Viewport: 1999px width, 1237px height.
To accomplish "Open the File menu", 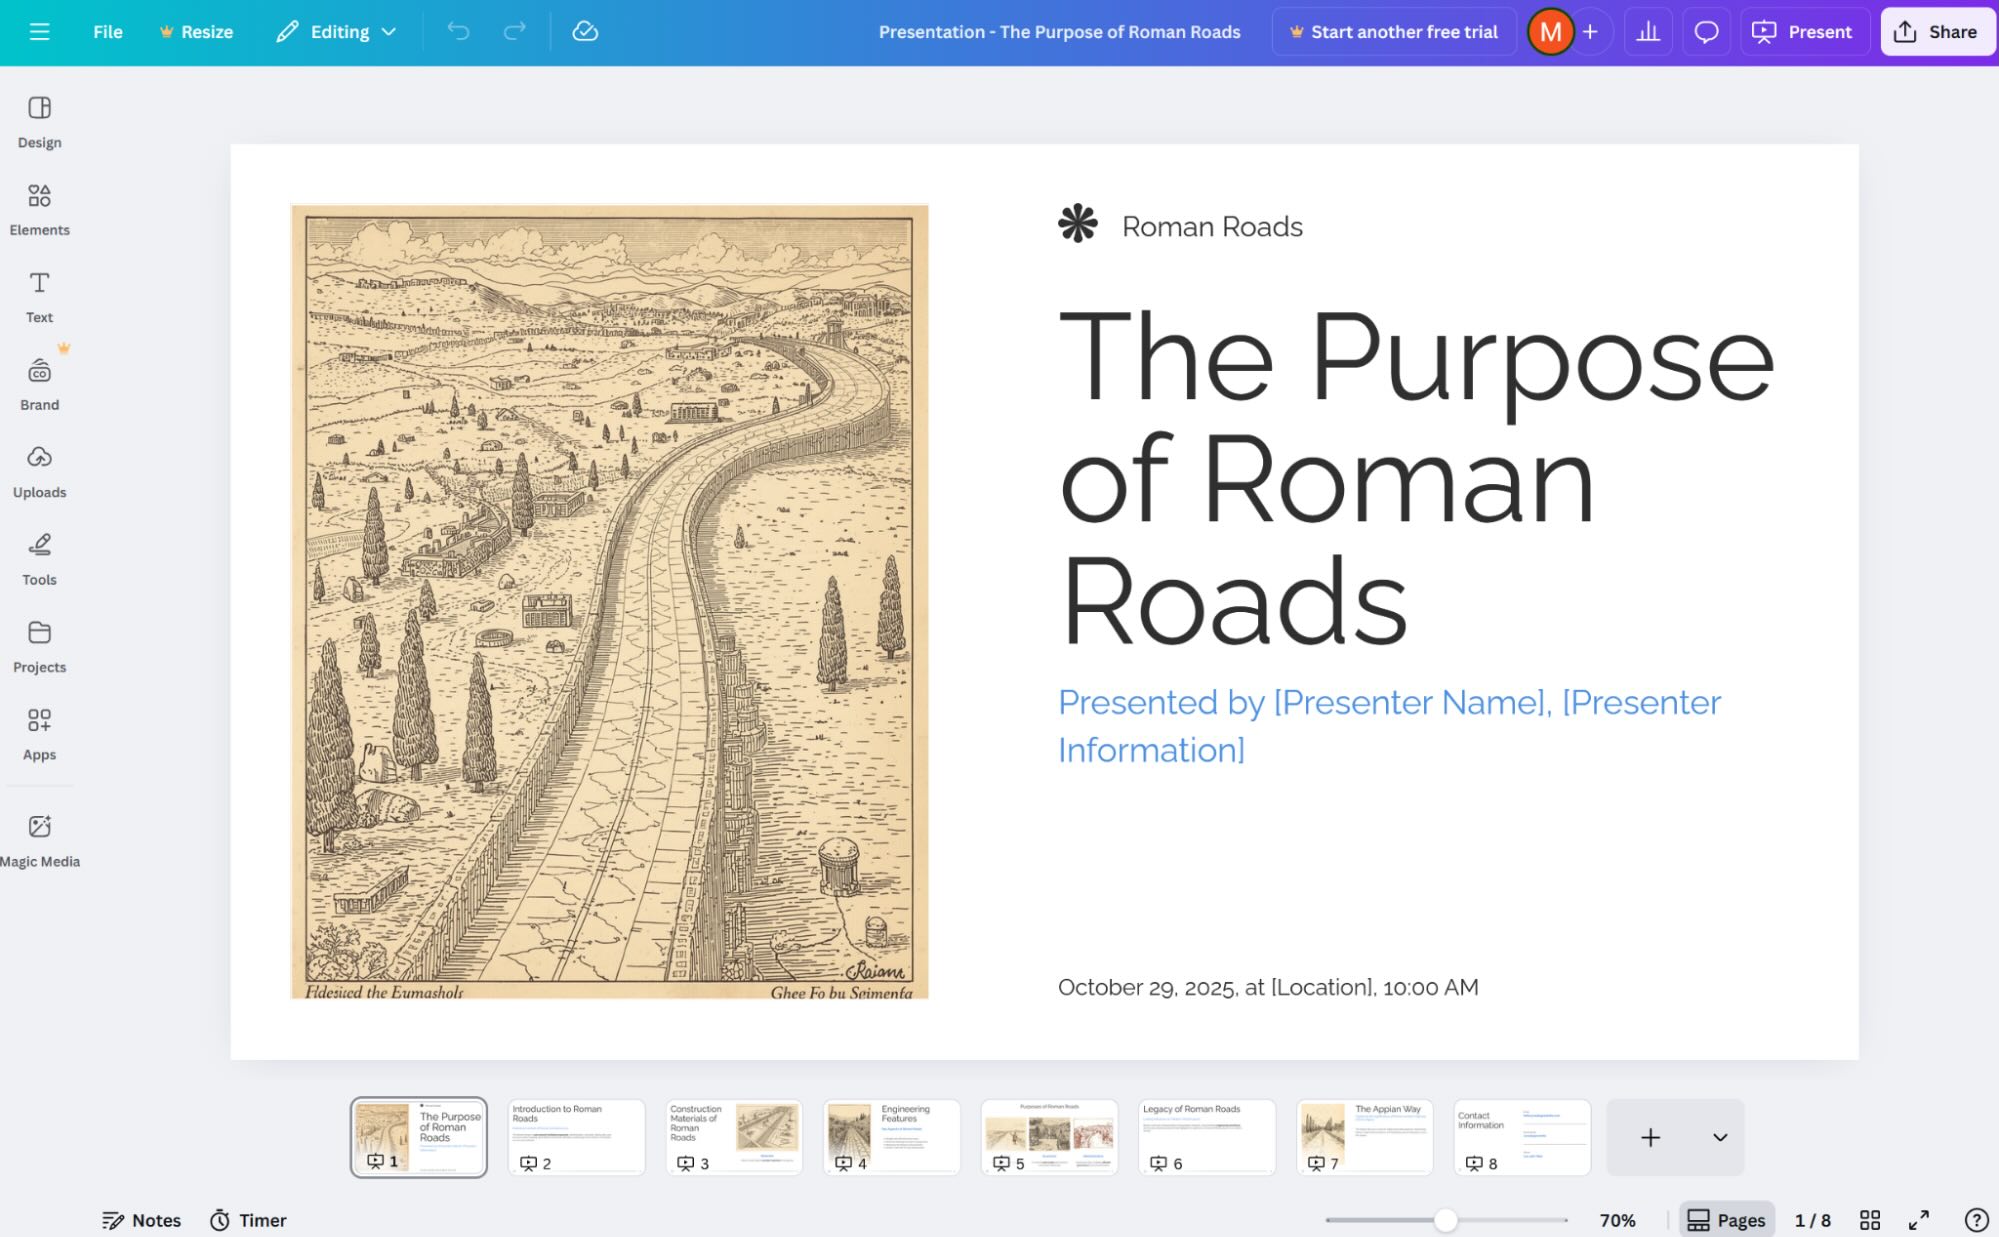I will 106,31.
